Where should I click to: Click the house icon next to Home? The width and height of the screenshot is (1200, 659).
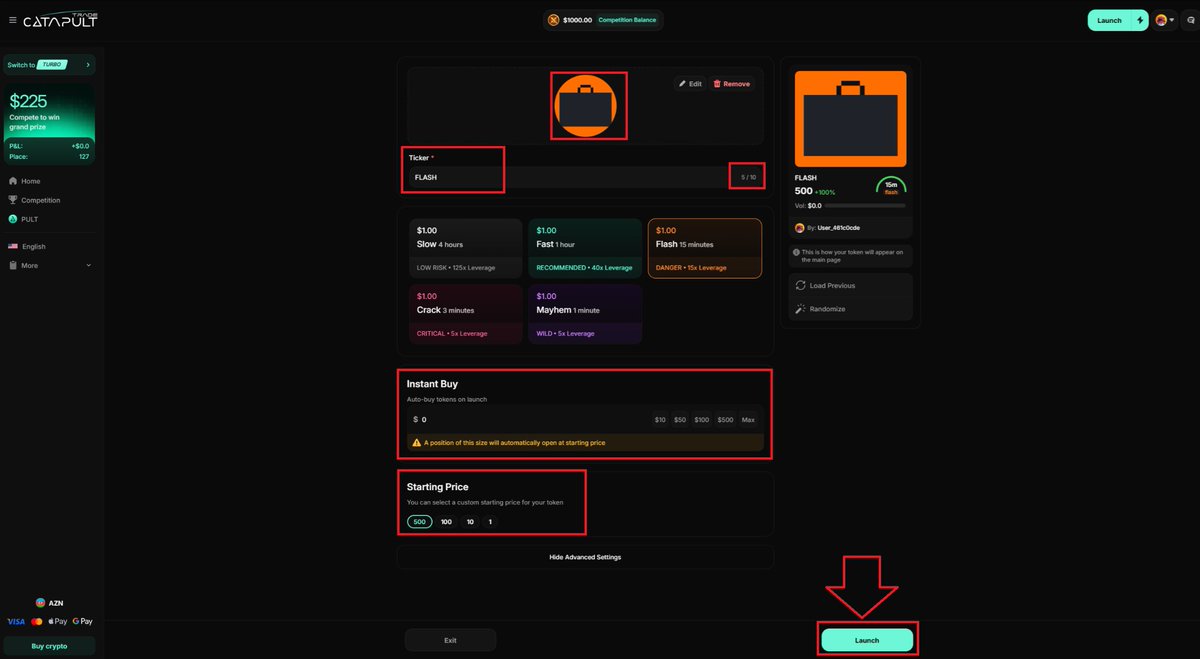coord(13,181)
